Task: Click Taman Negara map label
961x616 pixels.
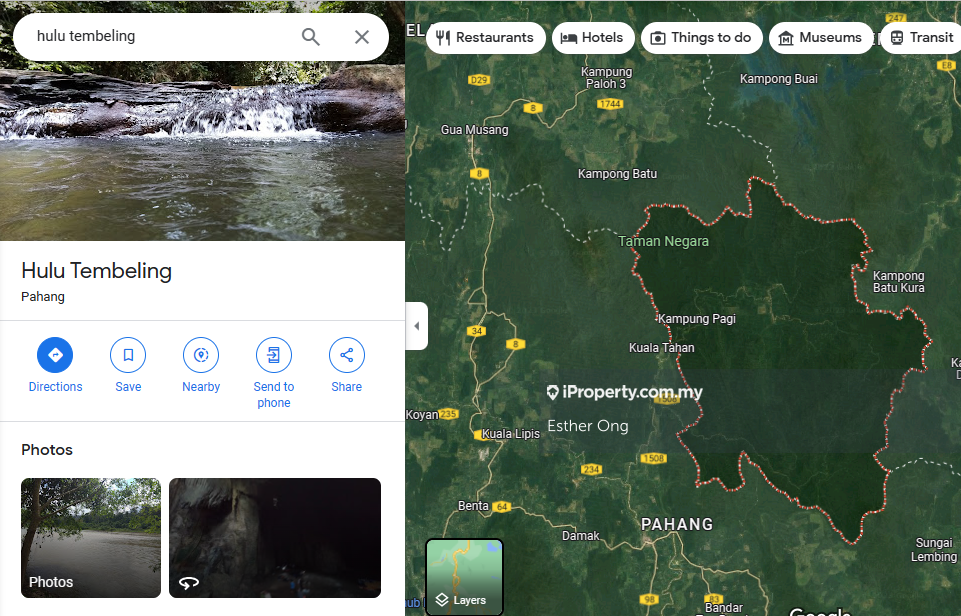Action: (663, 241)
